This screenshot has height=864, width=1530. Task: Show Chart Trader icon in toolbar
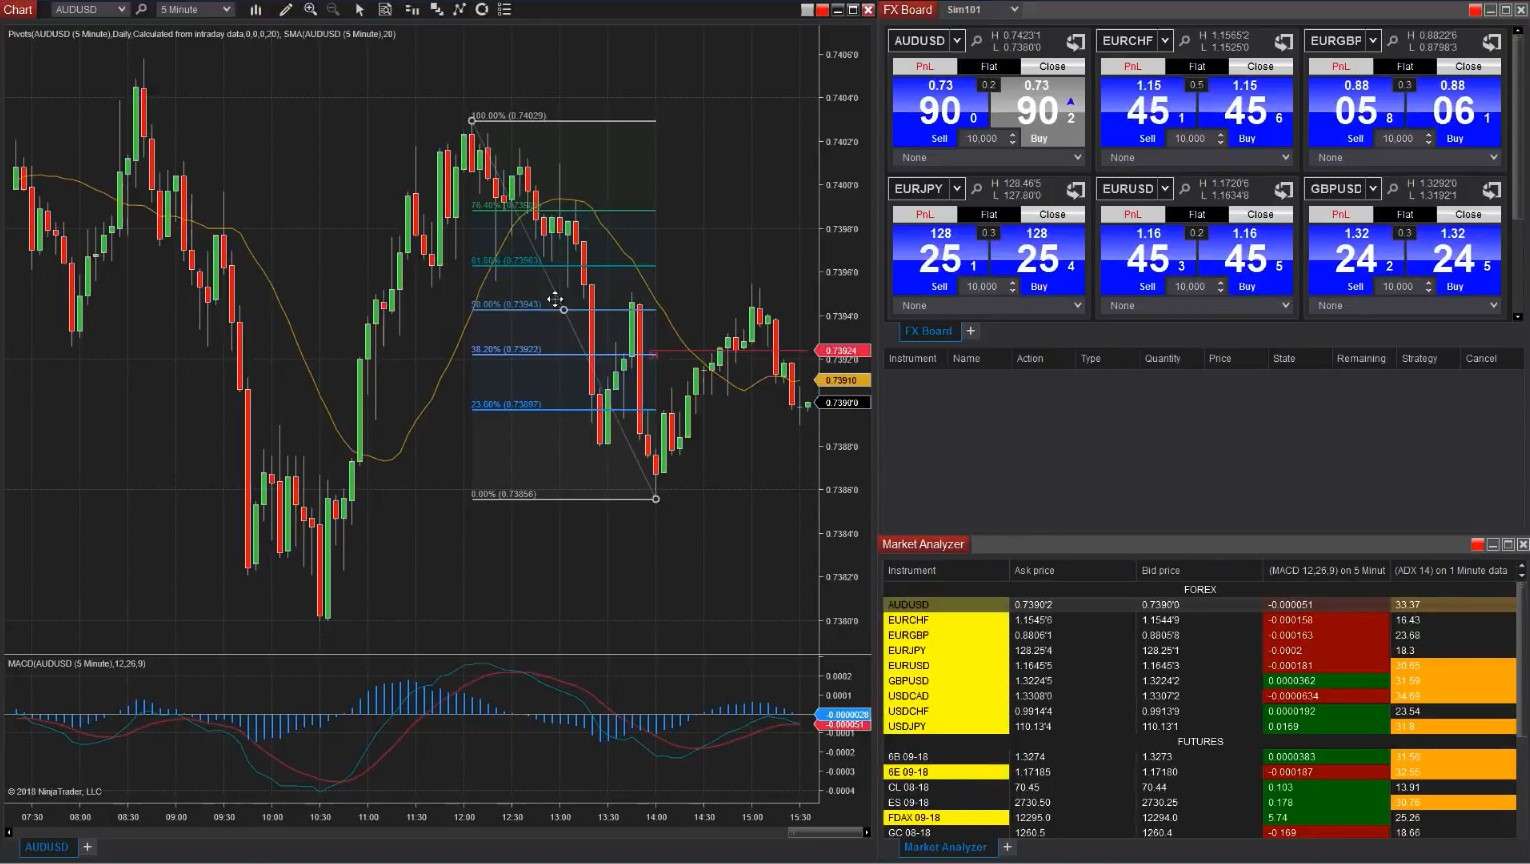tap(412, 9)
